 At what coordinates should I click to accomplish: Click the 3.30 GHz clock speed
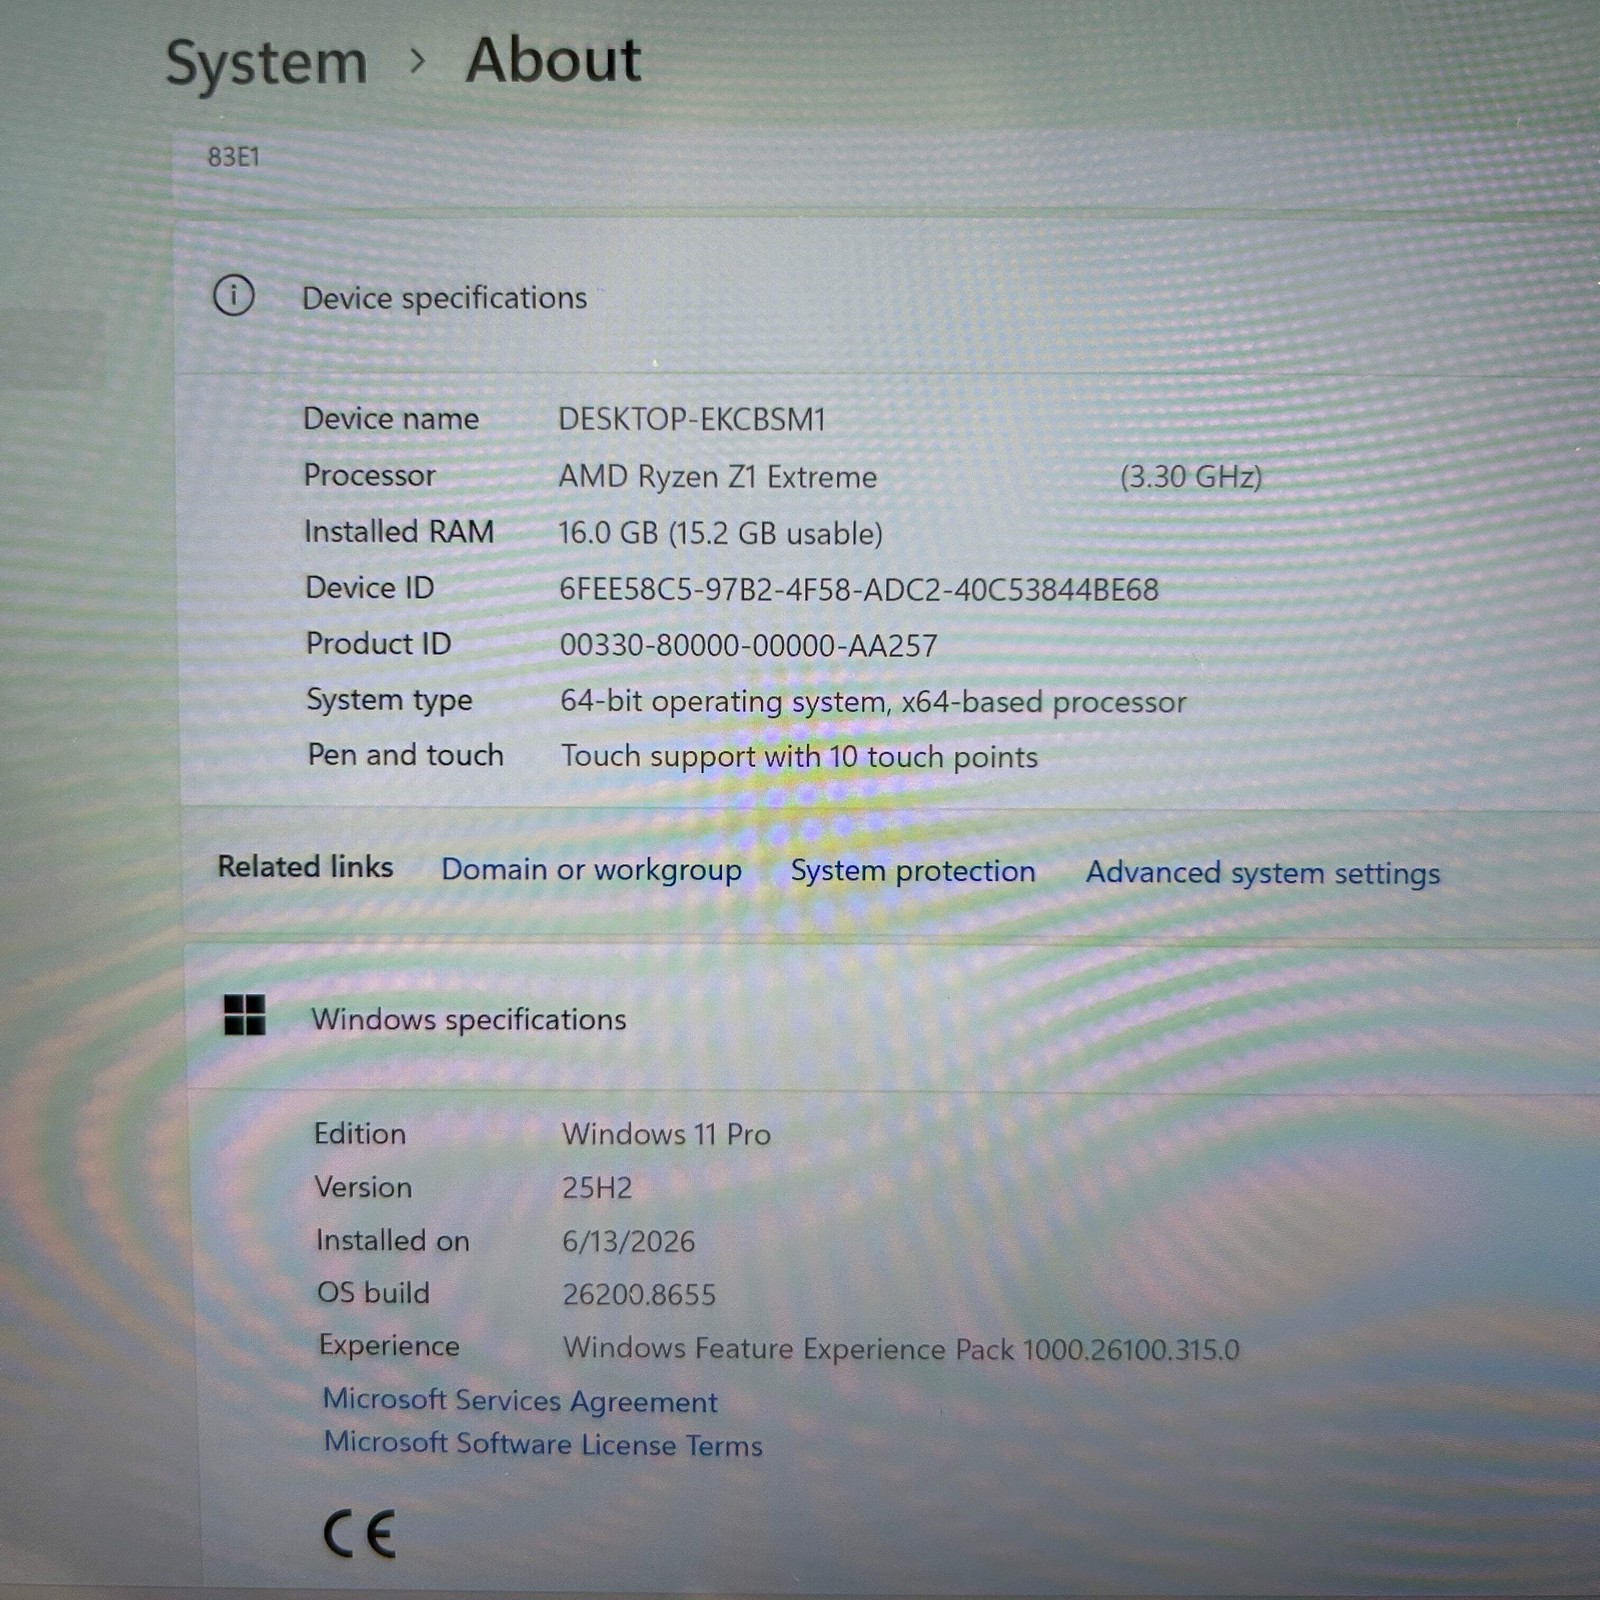1191,477
